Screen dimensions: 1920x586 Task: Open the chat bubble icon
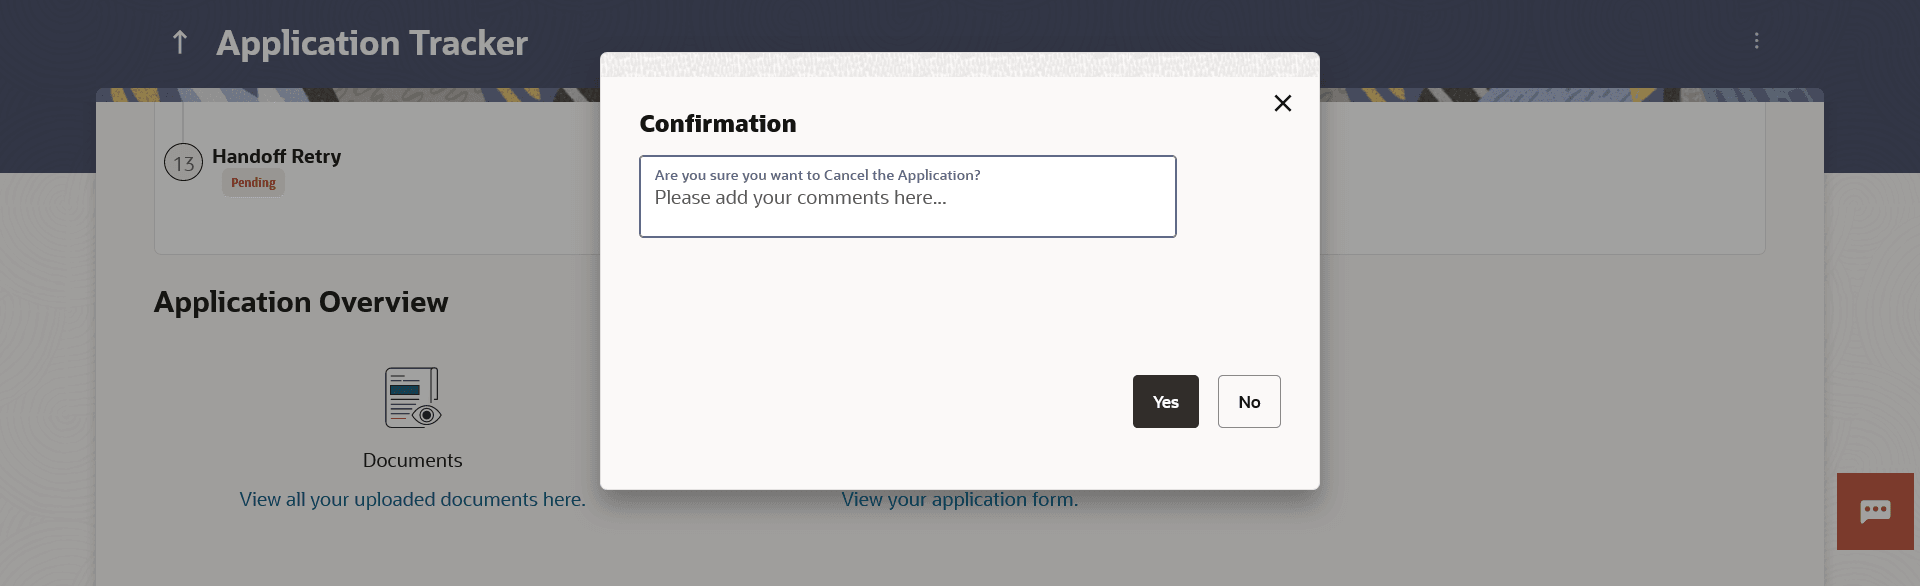1875,511
